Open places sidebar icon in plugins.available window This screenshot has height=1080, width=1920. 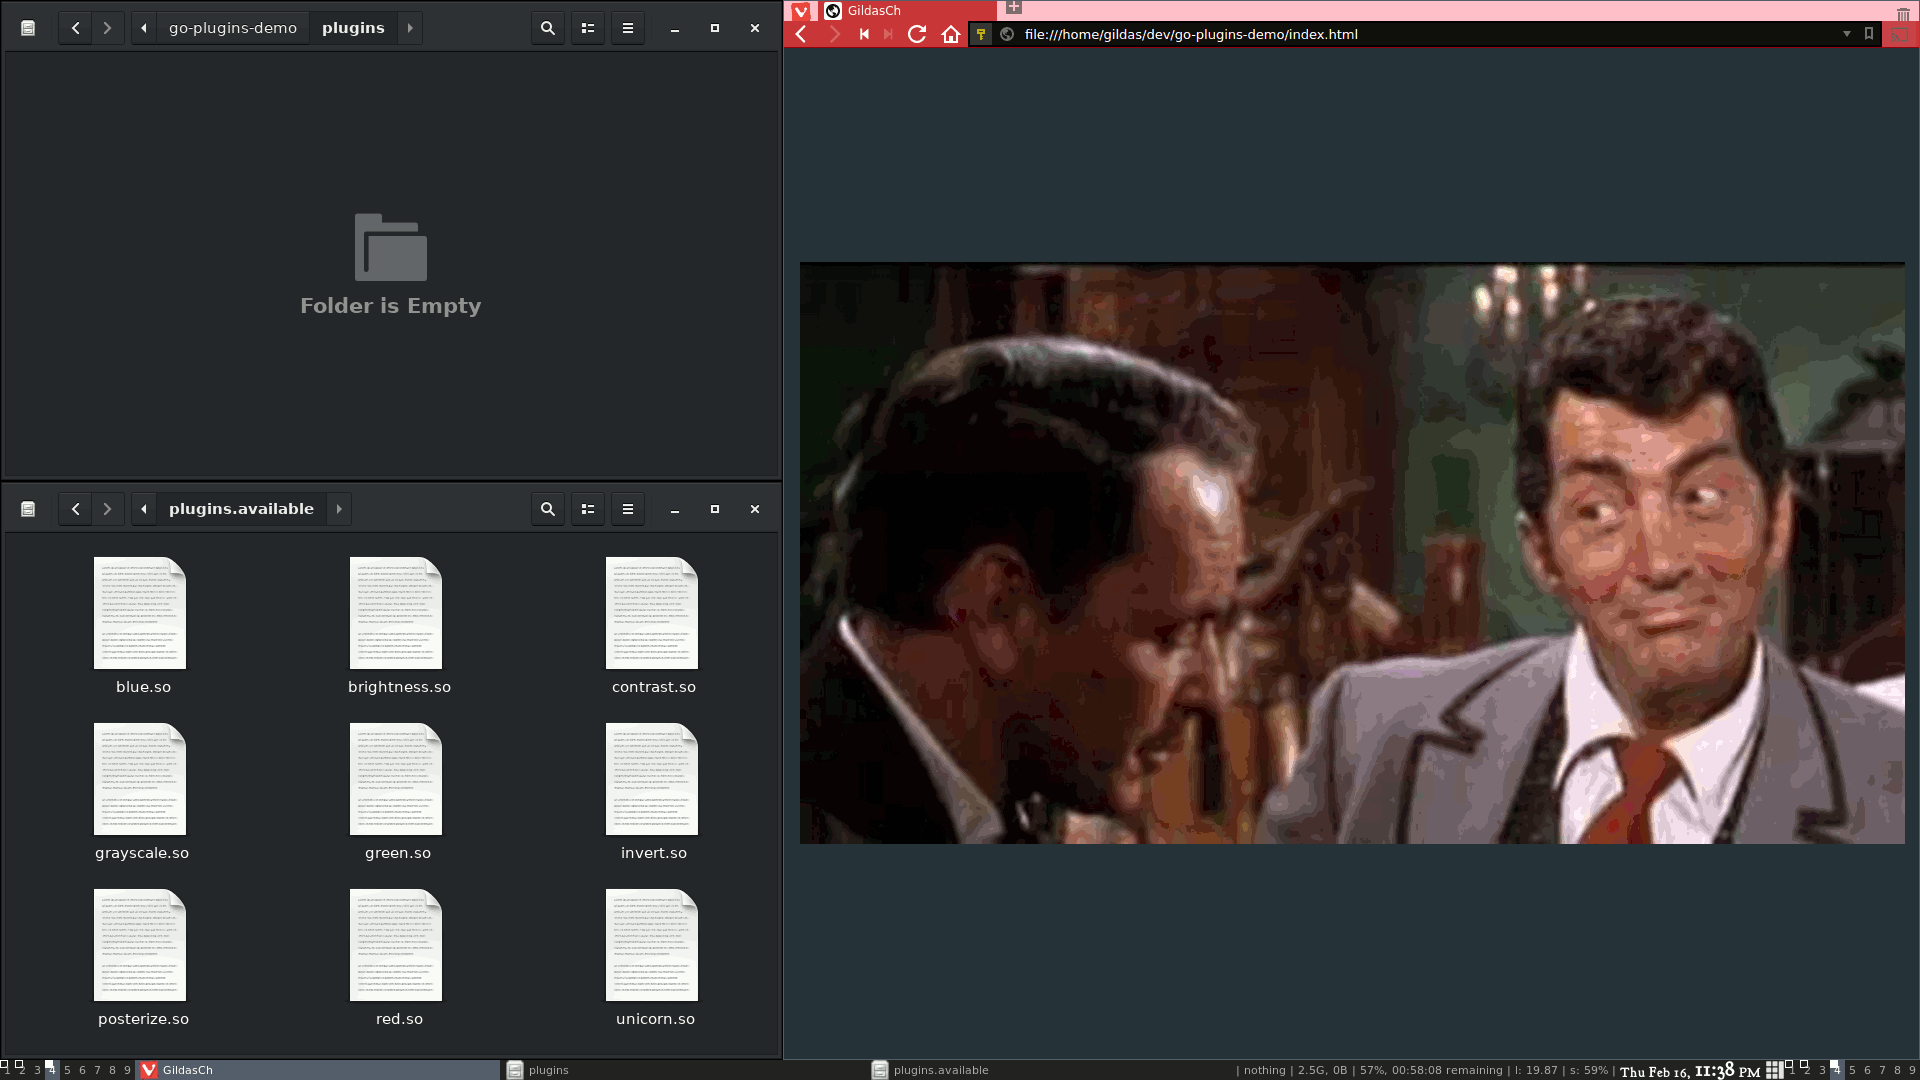point(28,509)
